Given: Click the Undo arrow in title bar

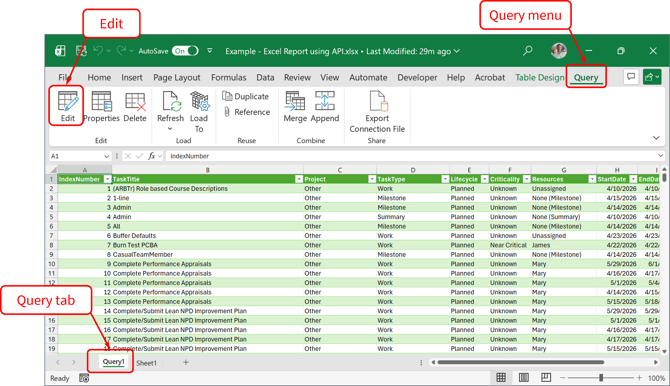Looking at the screenshot, I should click(x=98, y=51).
